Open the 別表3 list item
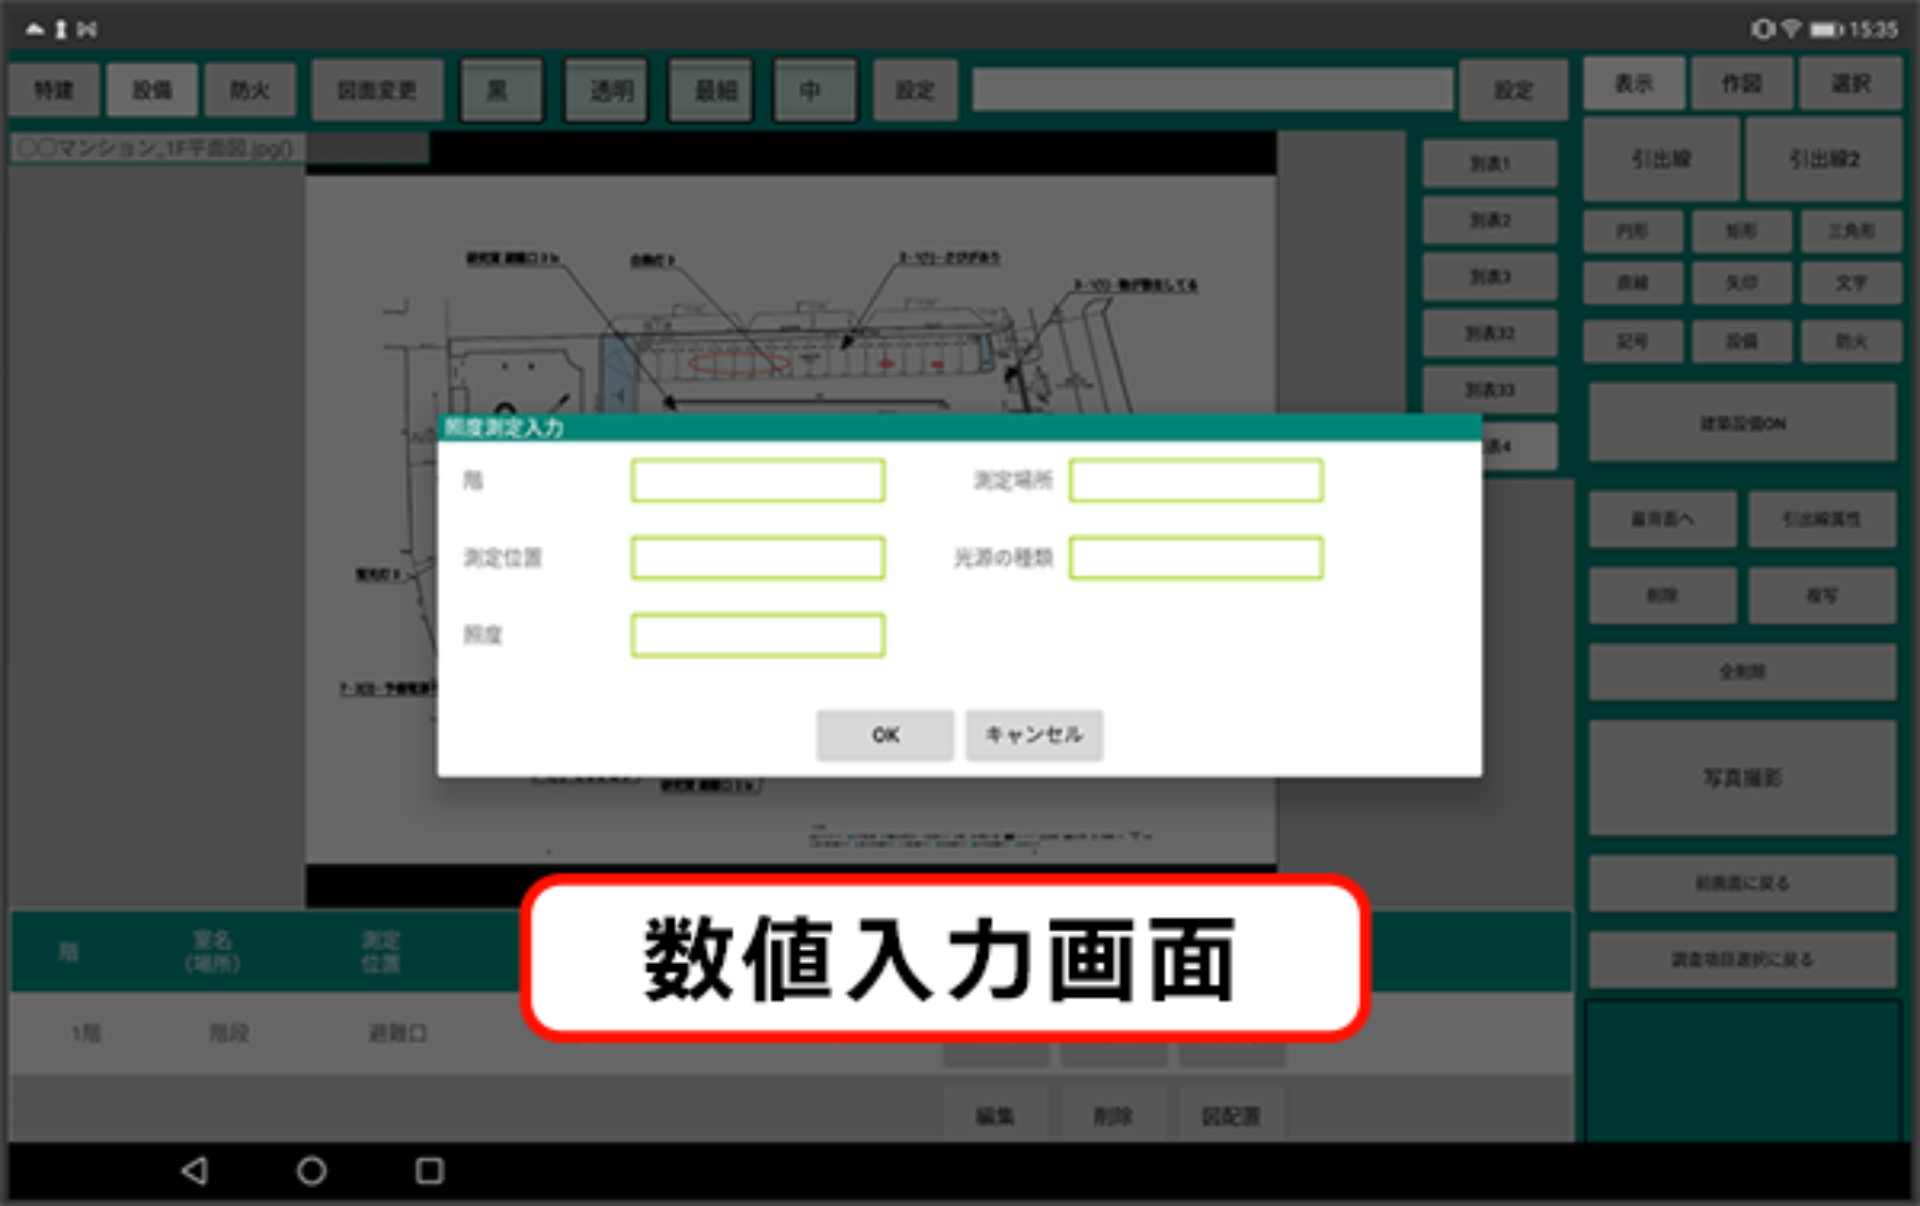The image size is (1920, 1206). pyautogui.click(x=1490, y=277)
